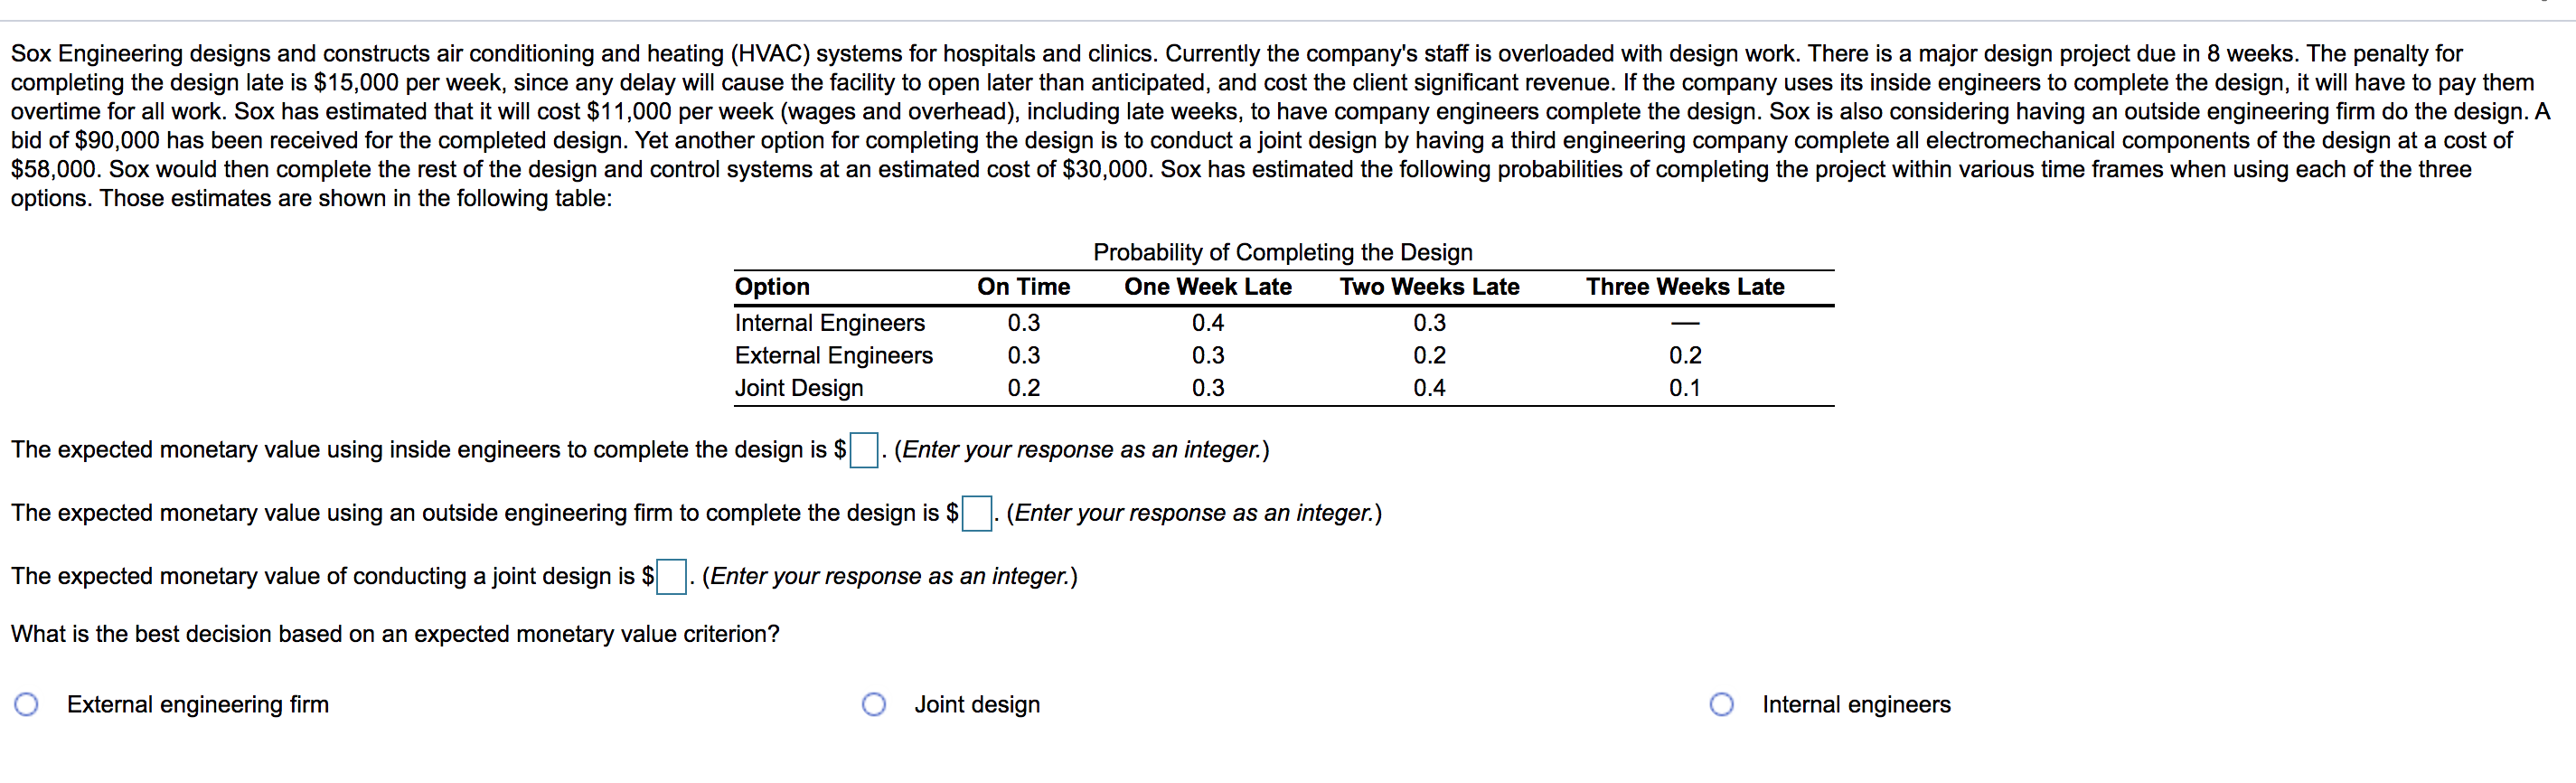The width and height of the screenshot is (2576, 783).
Task: Choose External engineering firm as the best decision
Action: coord(26,704)
